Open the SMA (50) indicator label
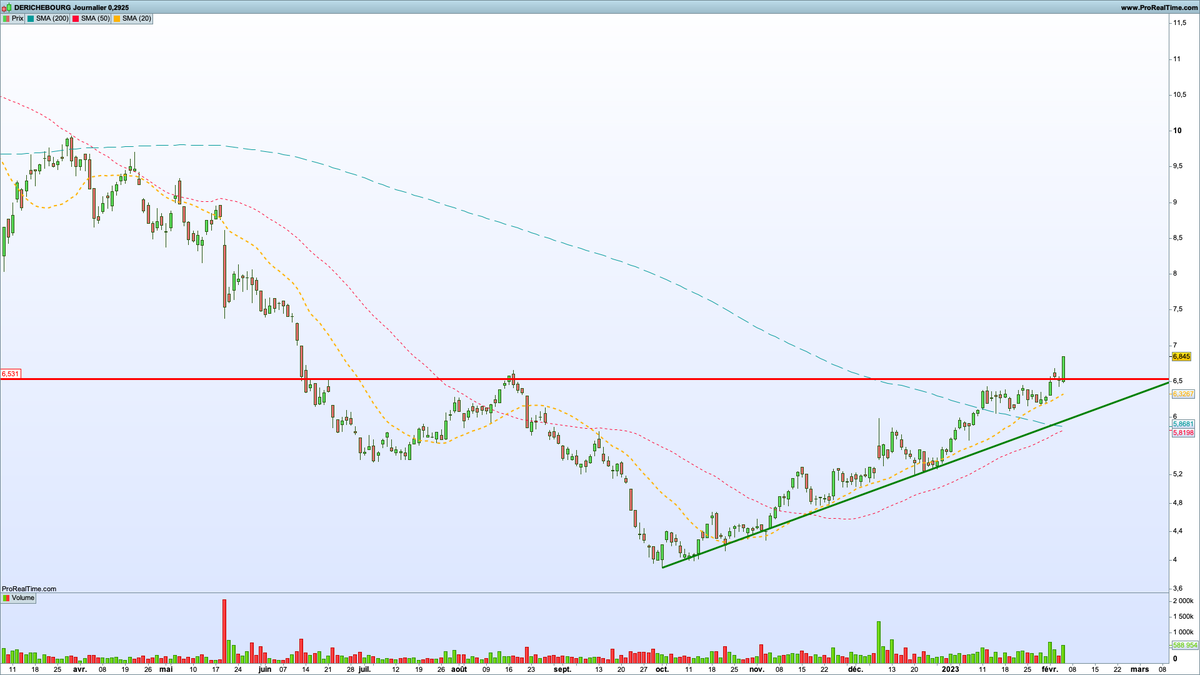 point(88,18)
